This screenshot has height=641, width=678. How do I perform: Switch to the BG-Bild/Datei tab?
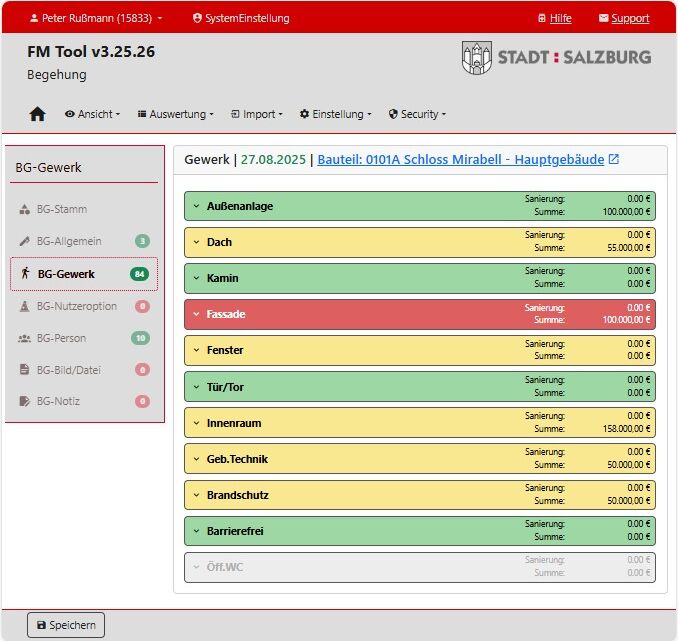pos(84,370)
